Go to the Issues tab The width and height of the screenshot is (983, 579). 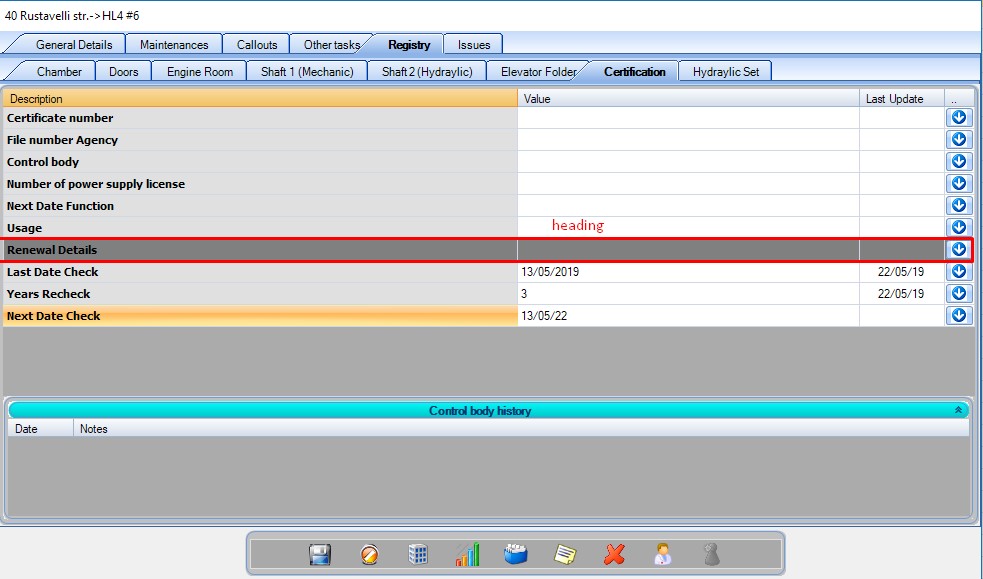point(474,45)
